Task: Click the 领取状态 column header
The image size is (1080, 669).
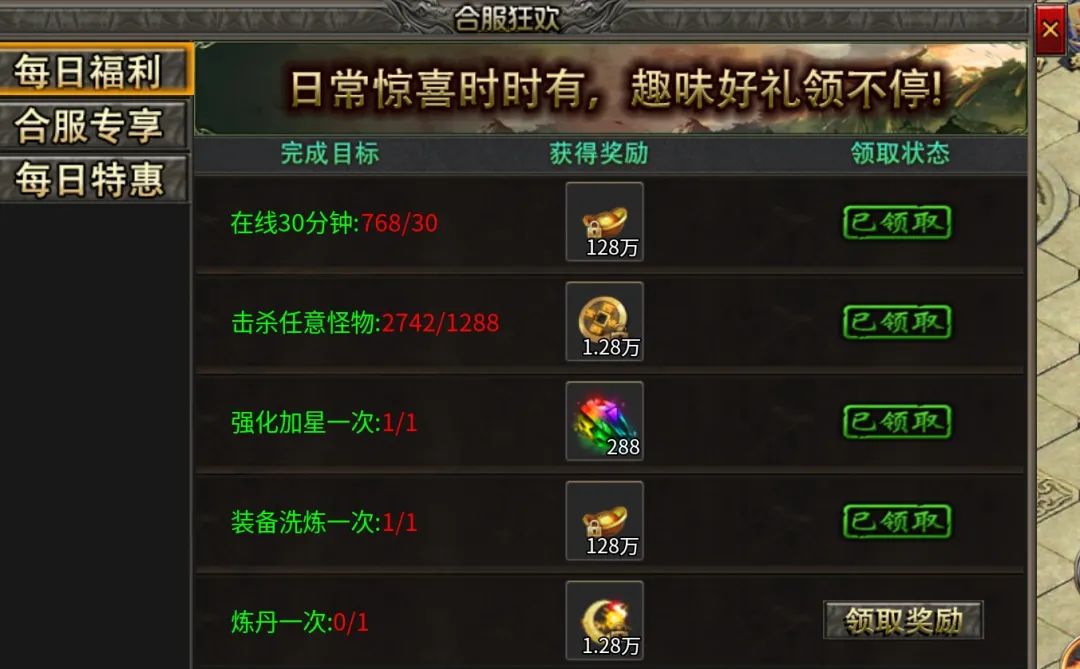Action: [x=900, y=153]
